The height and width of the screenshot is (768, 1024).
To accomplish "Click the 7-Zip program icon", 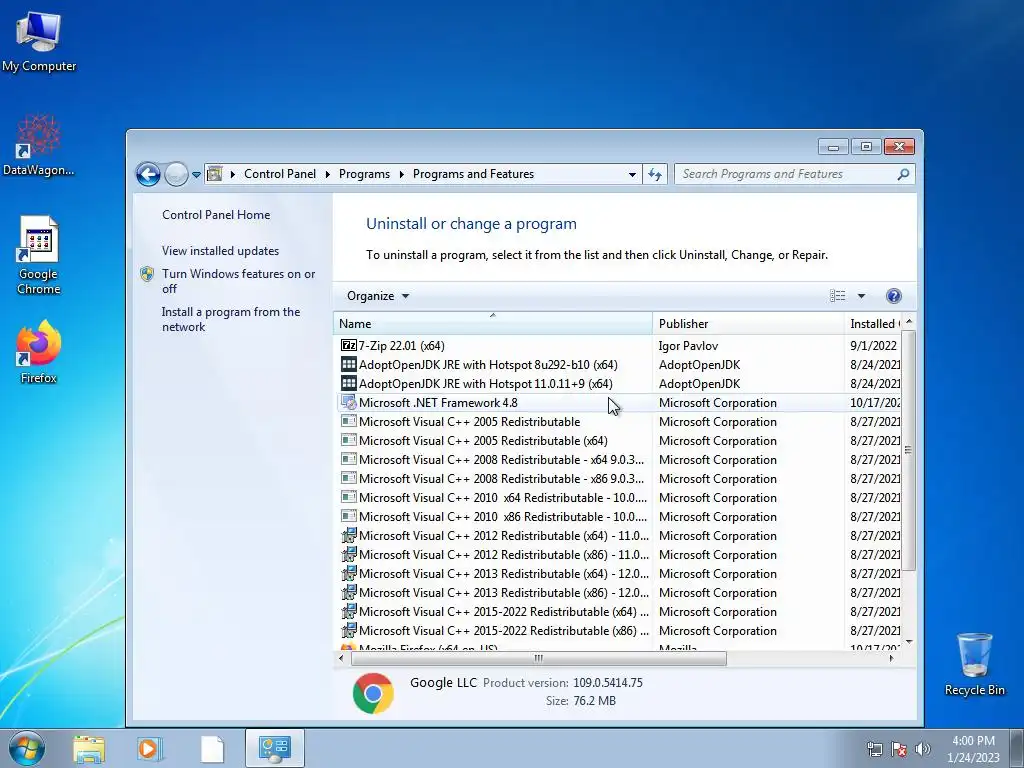I will point(349,345).
